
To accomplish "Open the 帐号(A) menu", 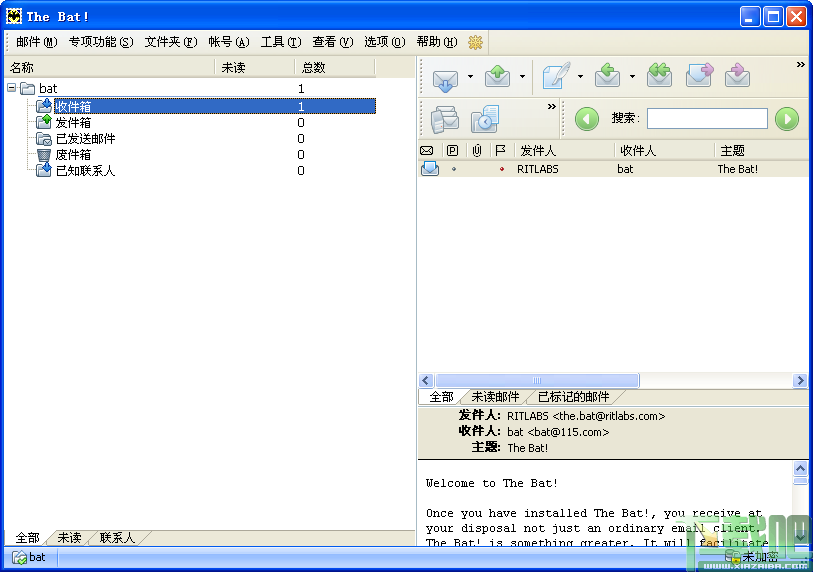I will [x=229, y=42].
